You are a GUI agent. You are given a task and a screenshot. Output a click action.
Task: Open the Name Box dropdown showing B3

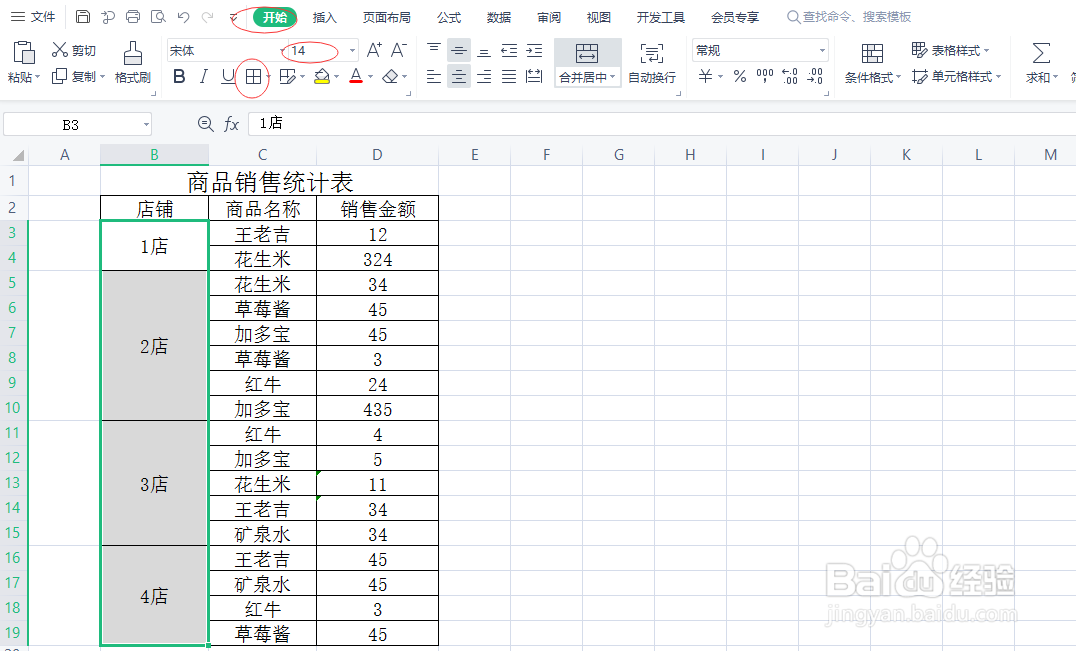point(146,124)
